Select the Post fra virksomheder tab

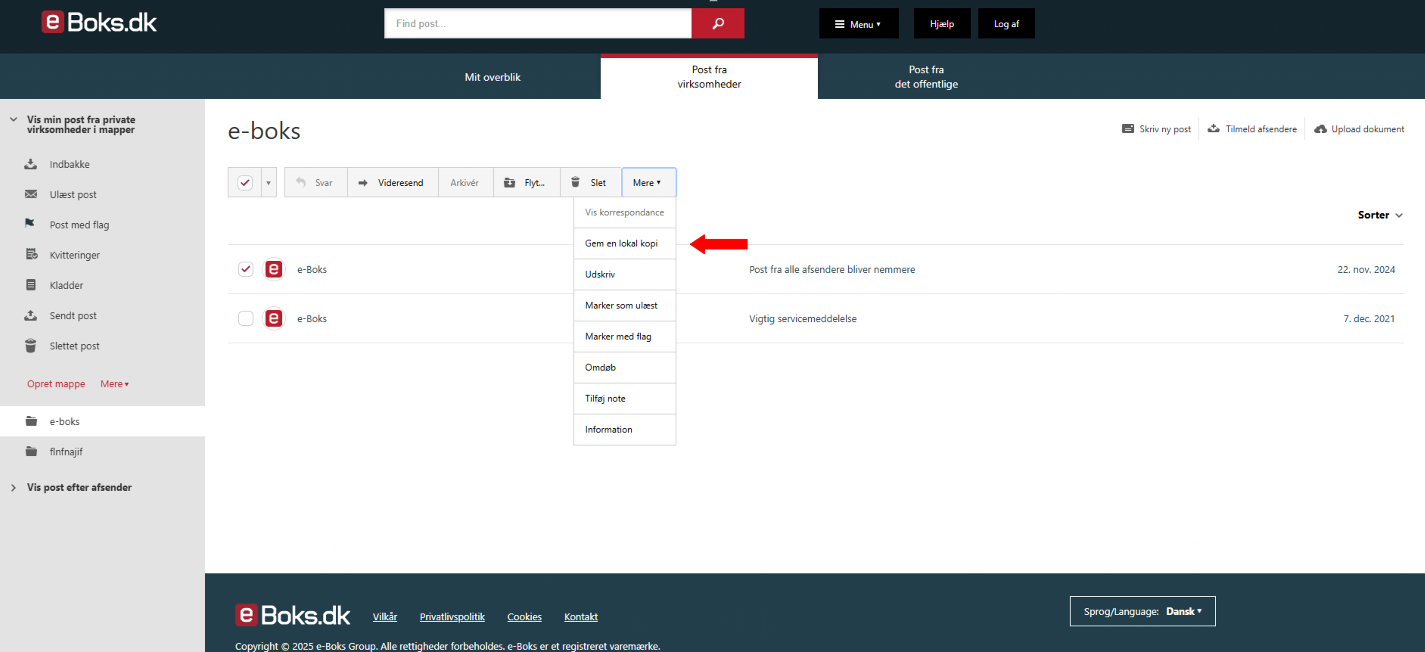pos(709,77)
